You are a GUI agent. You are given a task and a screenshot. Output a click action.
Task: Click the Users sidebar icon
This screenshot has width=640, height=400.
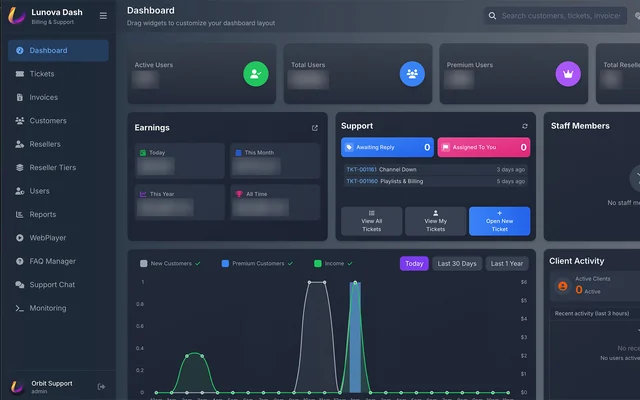[20, 191]
